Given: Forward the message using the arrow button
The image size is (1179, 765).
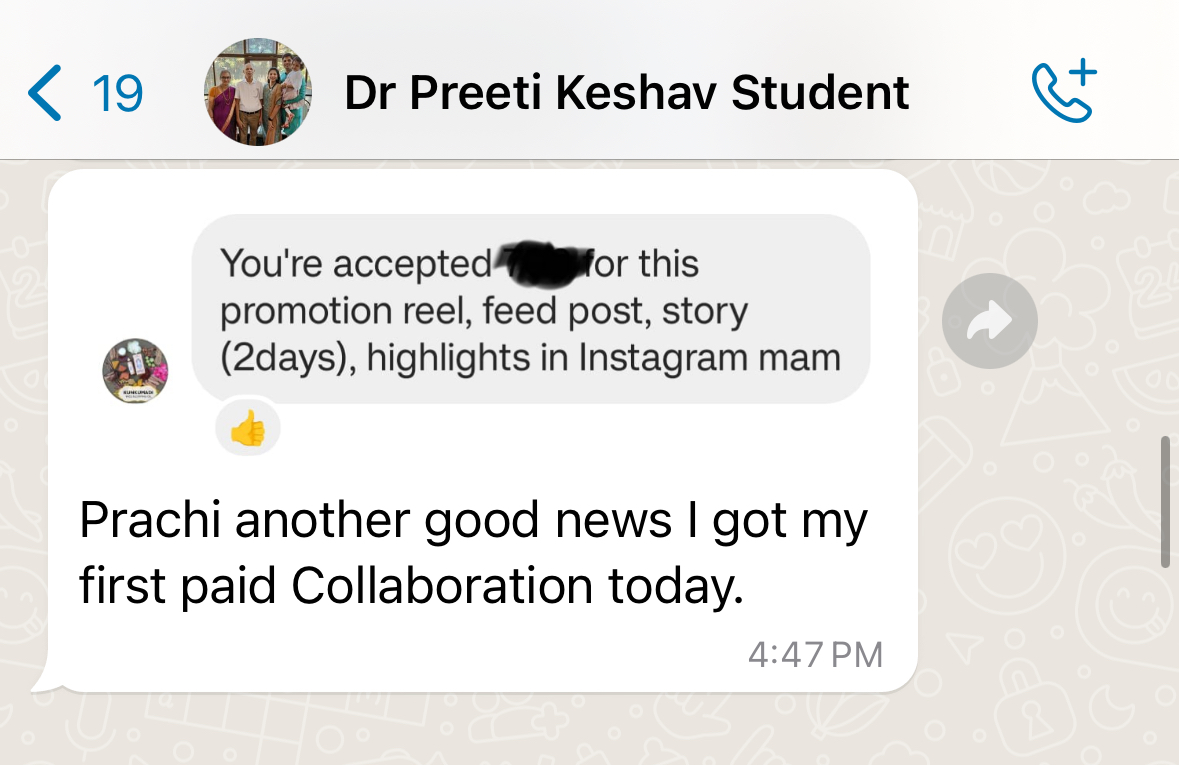Looking at the screenshot, I should [x=989, y=321].
